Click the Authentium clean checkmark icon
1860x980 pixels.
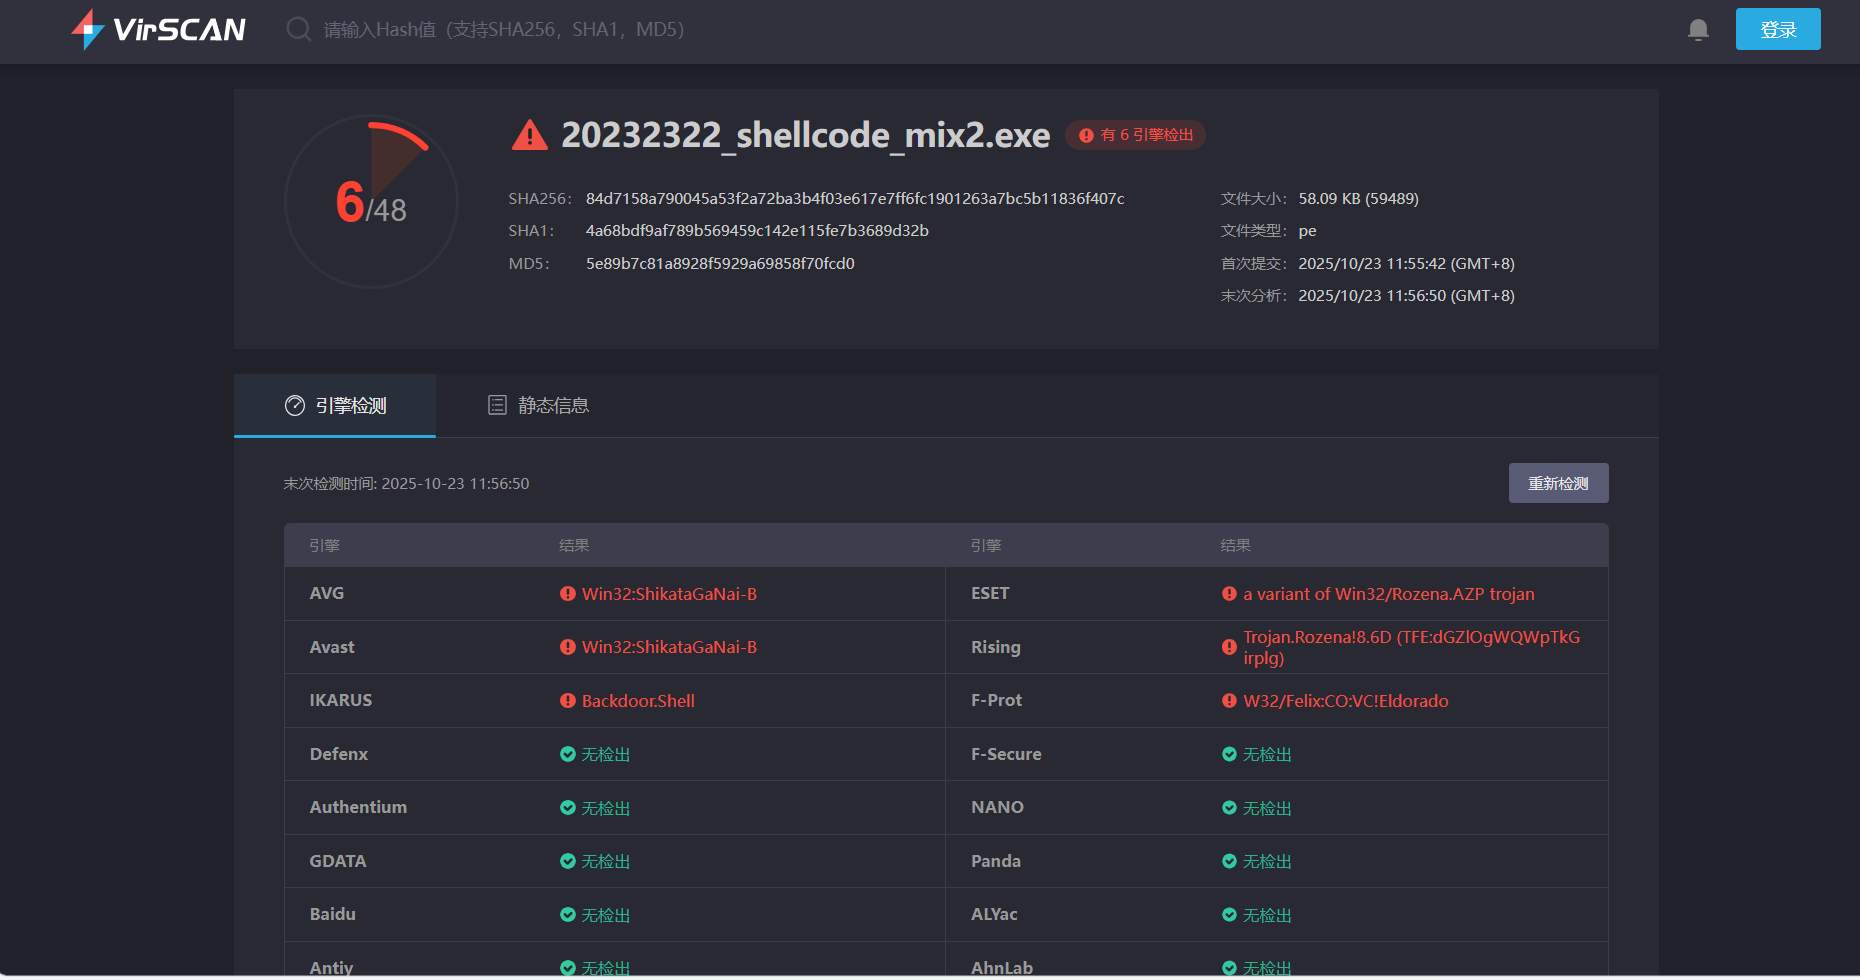click(568, 808)
